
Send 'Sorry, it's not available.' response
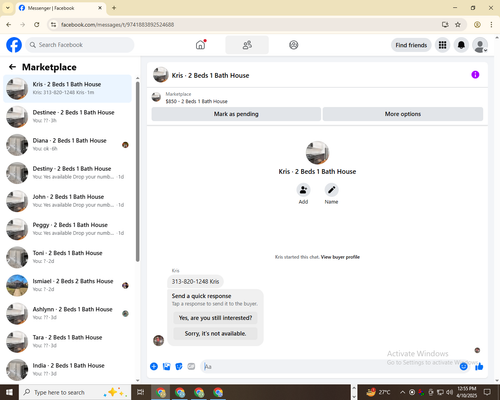[x=215, y=333]
